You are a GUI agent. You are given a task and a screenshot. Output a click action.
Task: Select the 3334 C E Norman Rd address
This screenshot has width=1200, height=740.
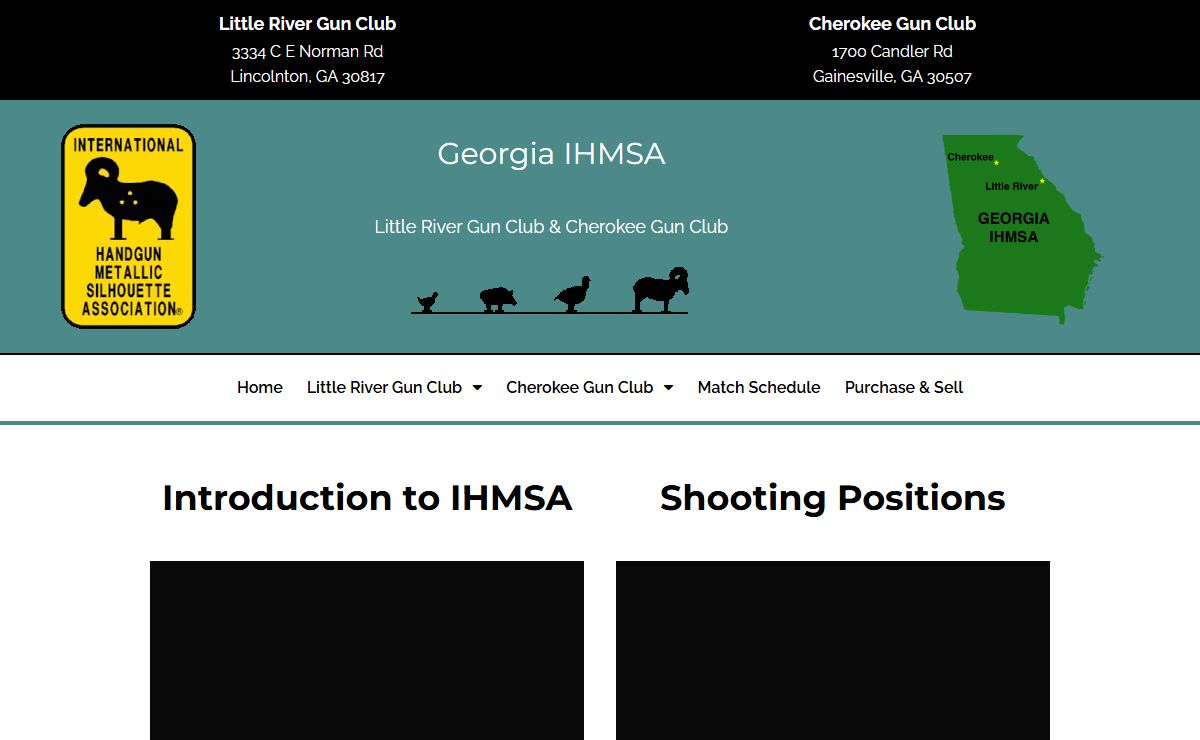[307, 51]
